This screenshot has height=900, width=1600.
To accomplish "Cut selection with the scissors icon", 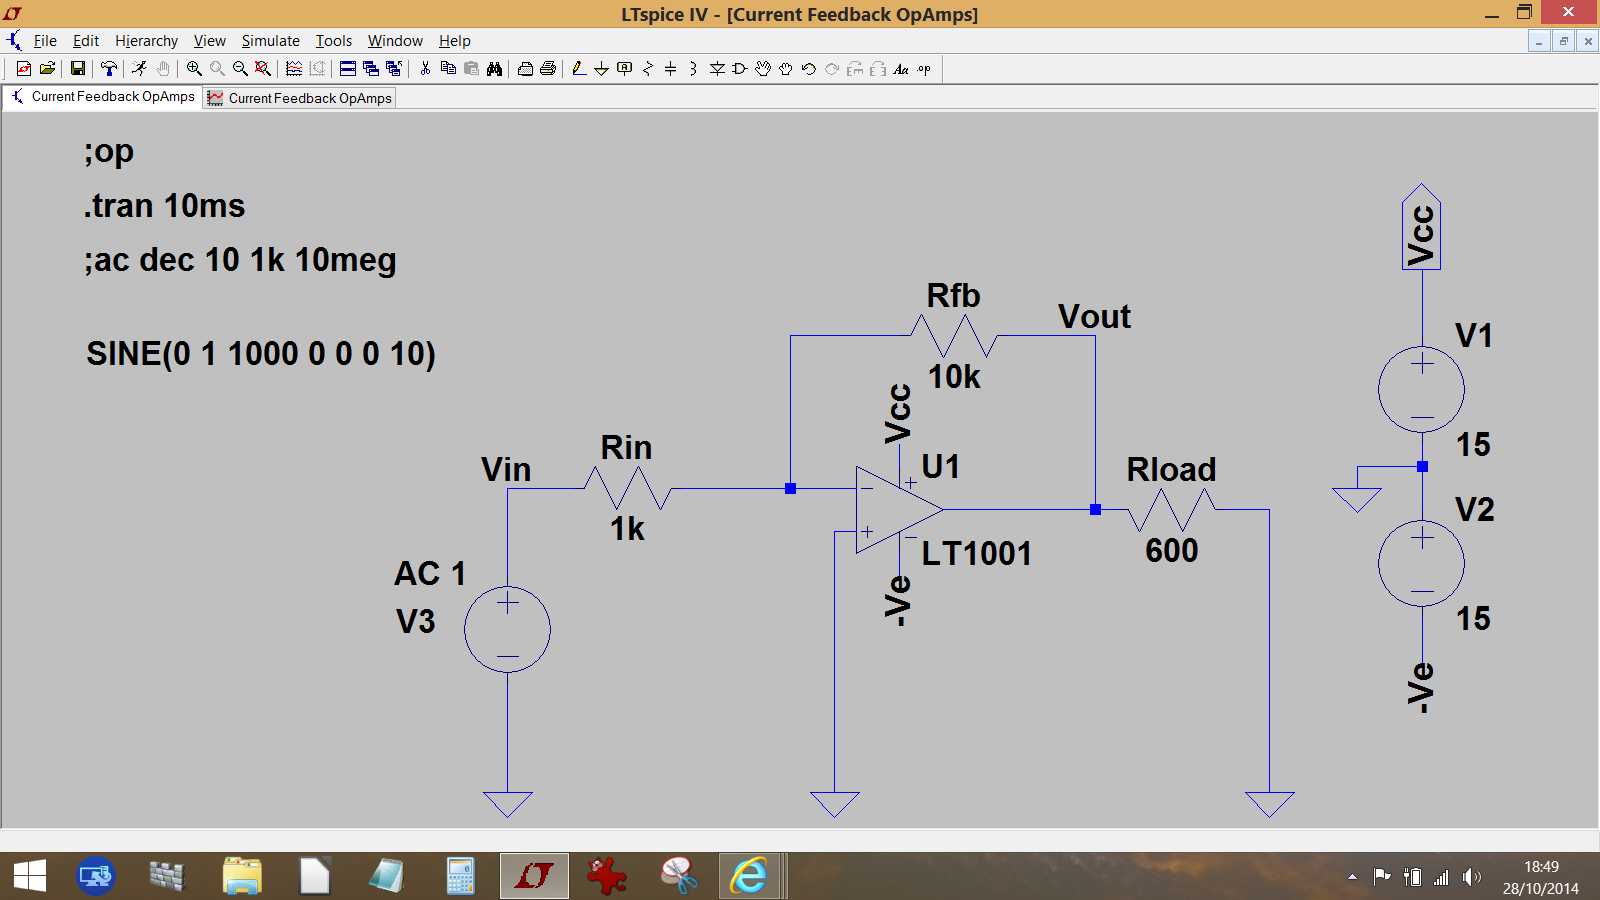I will pos(425,69).
